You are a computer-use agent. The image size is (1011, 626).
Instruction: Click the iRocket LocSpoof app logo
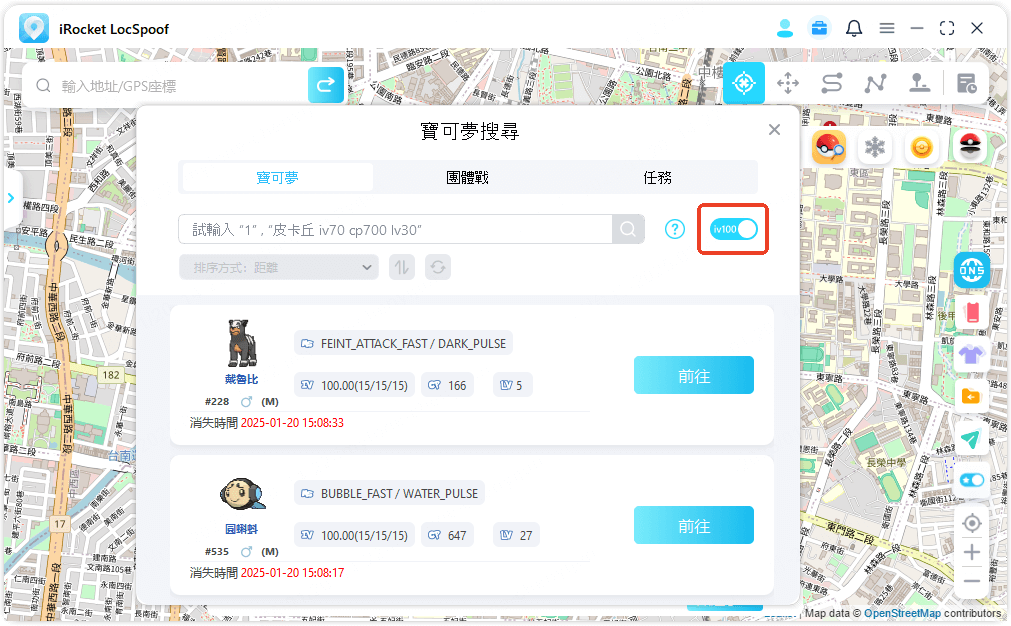pyautogui.click(x=34, y=28)
